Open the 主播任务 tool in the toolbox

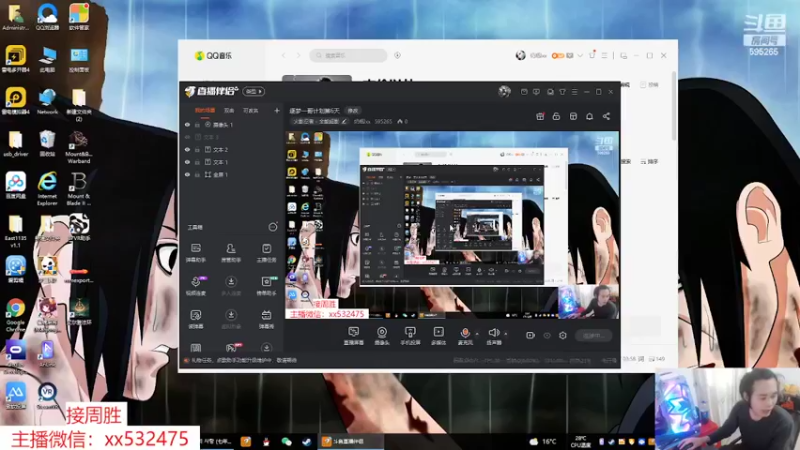(x=266, y=252)
